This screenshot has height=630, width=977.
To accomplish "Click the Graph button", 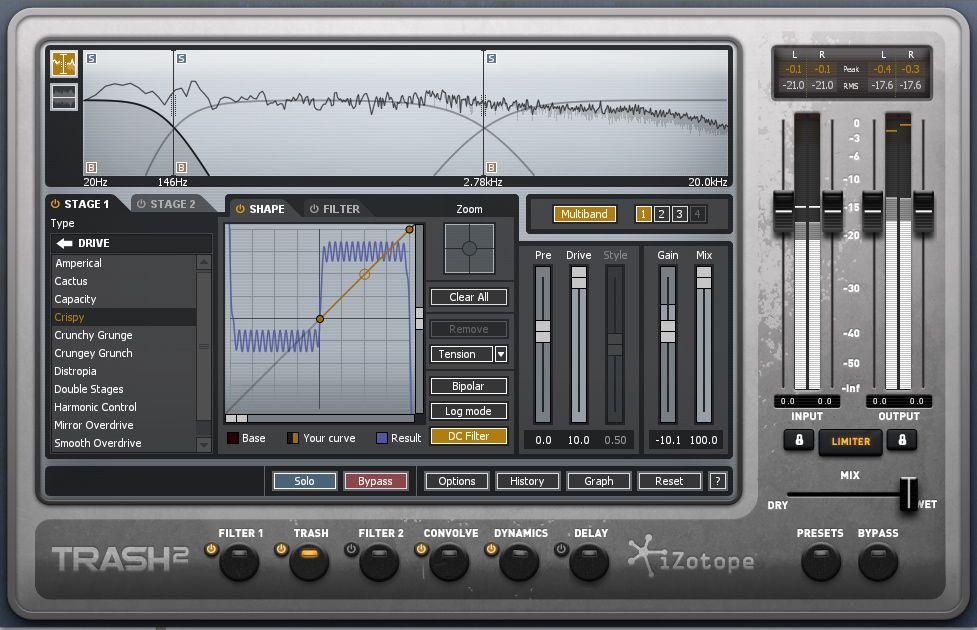I will (598, 481).
